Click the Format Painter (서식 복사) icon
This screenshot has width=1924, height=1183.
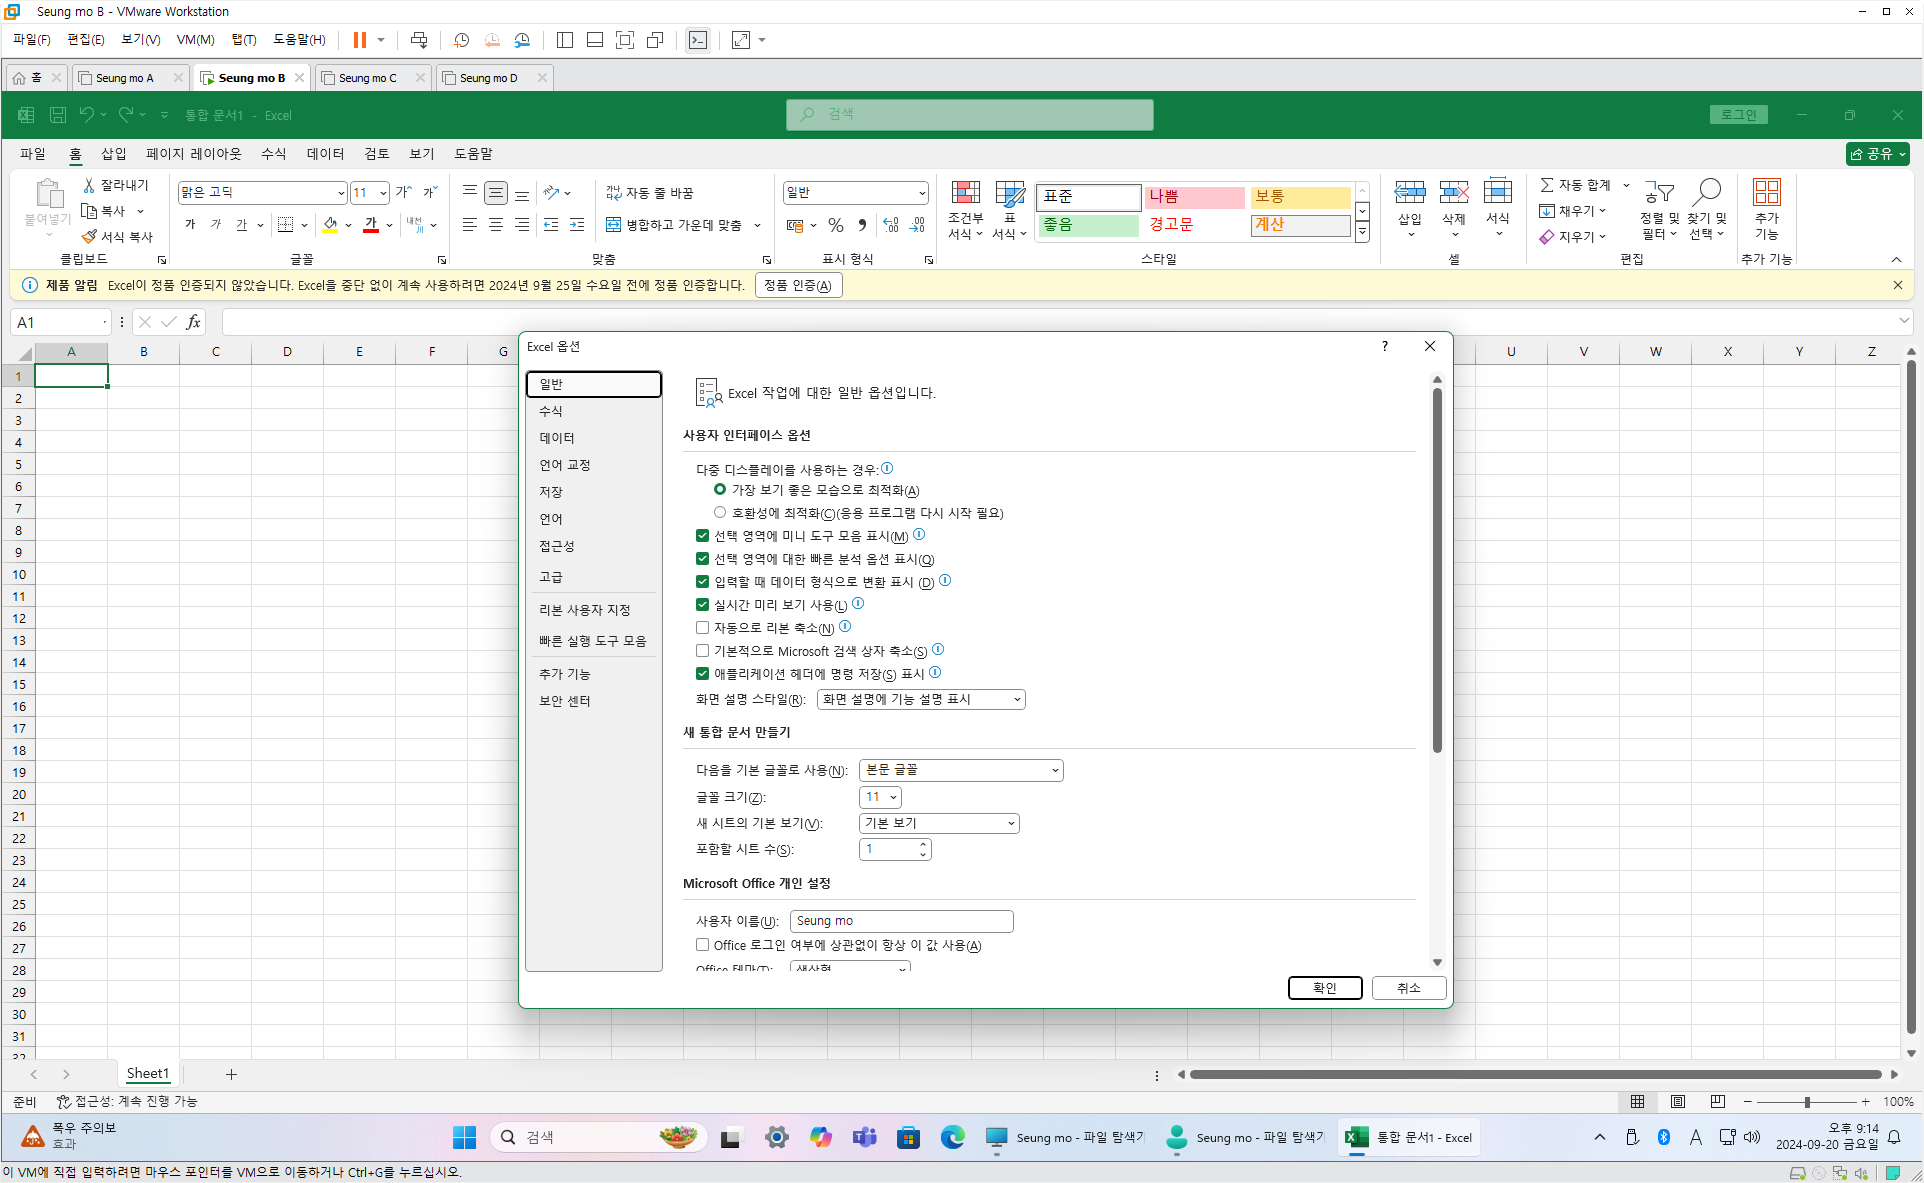tap(90, 237)
